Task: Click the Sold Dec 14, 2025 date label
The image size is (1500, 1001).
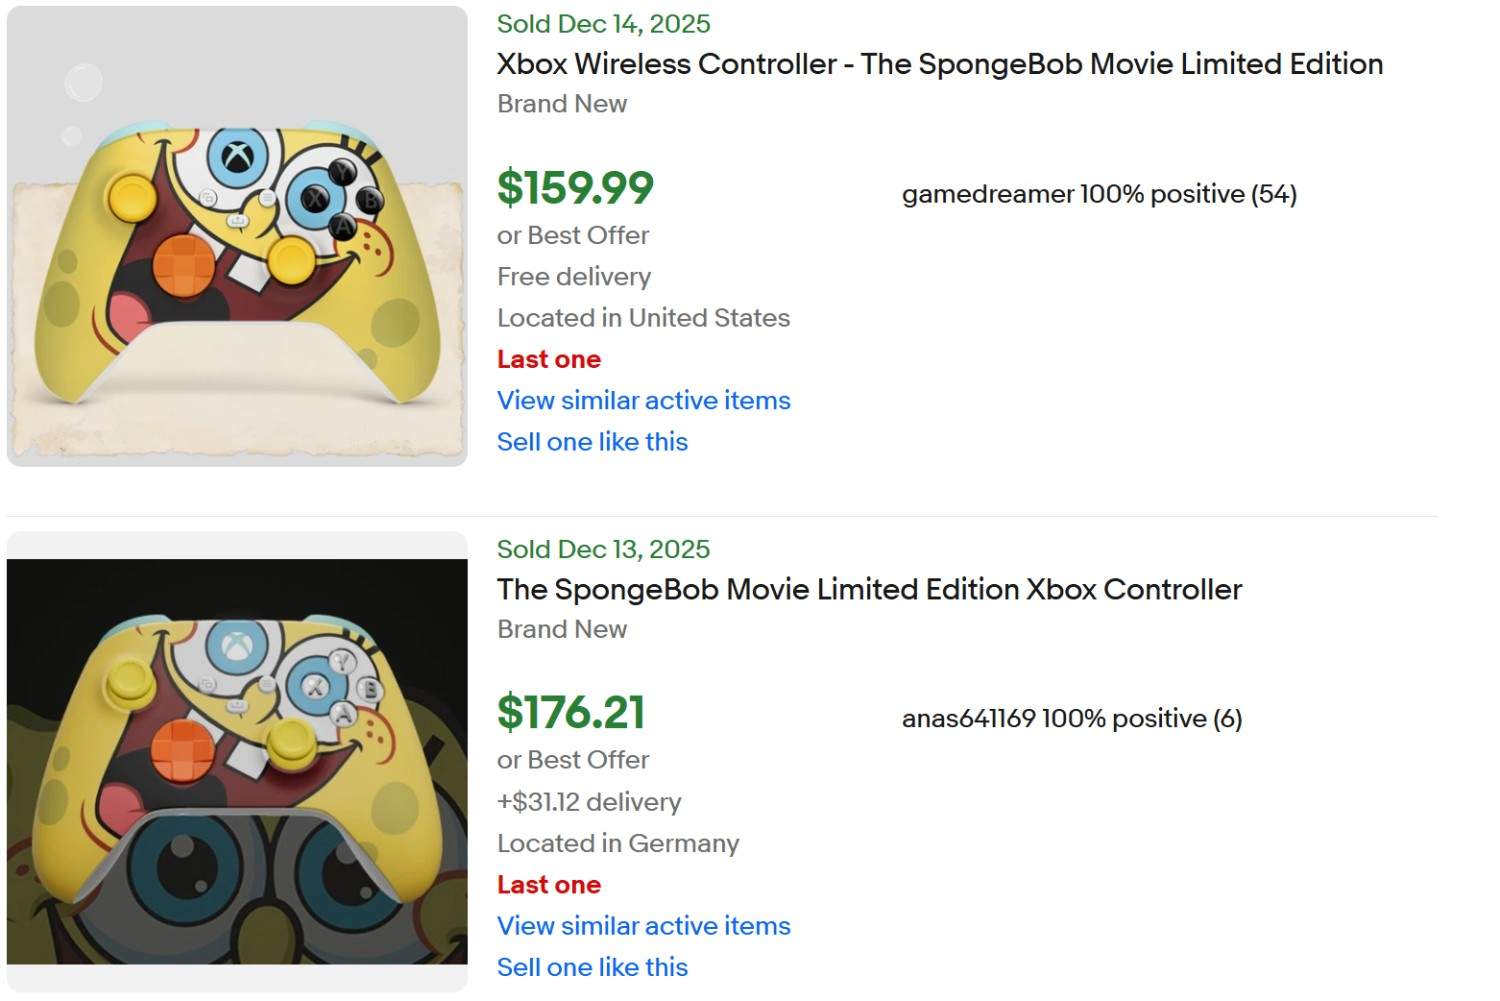Action: [x=603, y=23]
